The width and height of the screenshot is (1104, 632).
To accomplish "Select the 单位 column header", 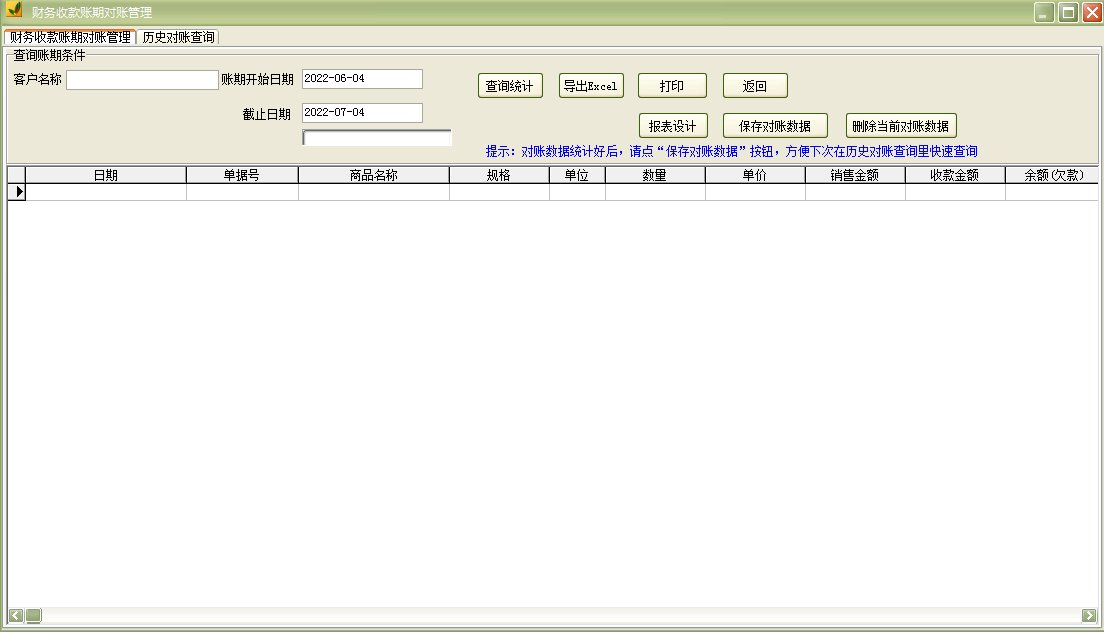I will click(577, 175).
